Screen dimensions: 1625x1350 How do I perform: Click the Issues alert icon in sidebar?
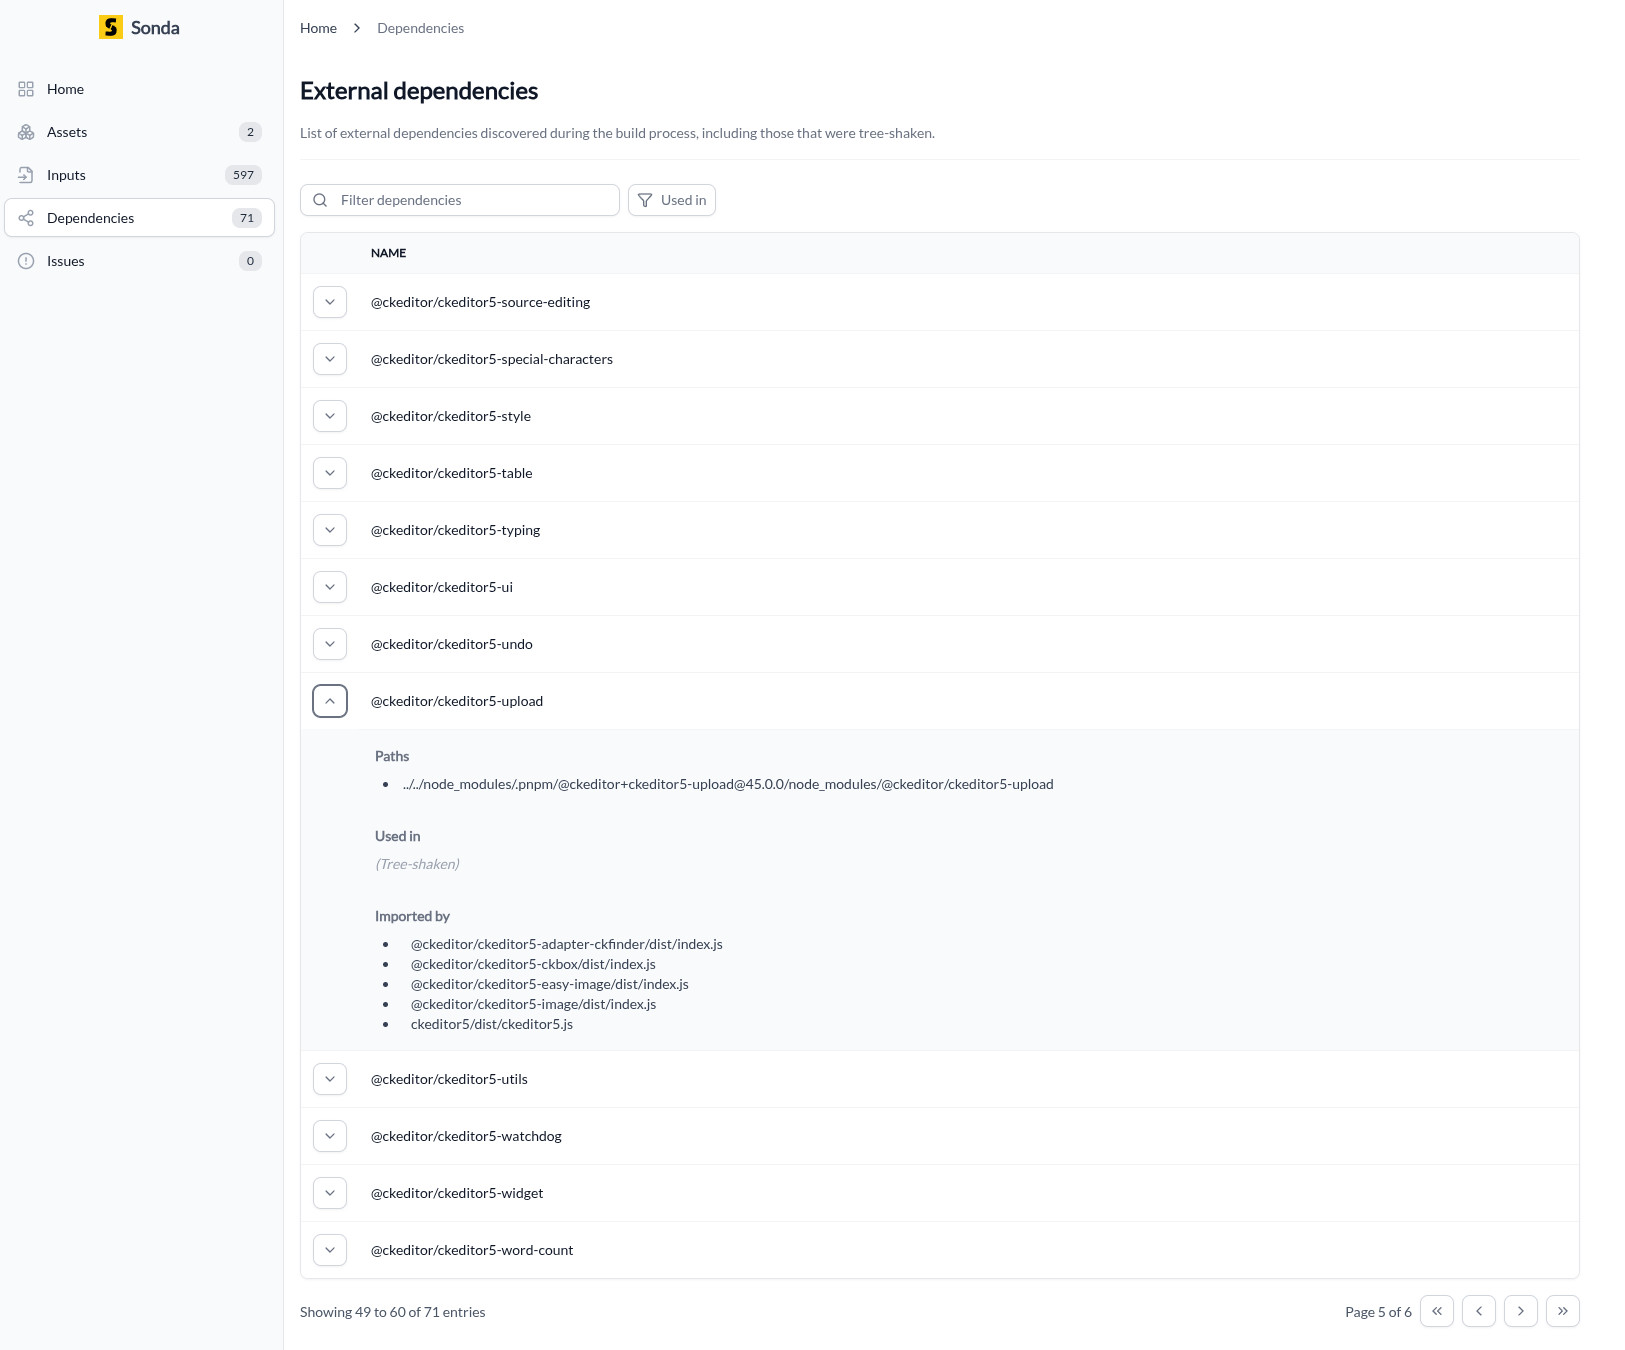point(26,261)
